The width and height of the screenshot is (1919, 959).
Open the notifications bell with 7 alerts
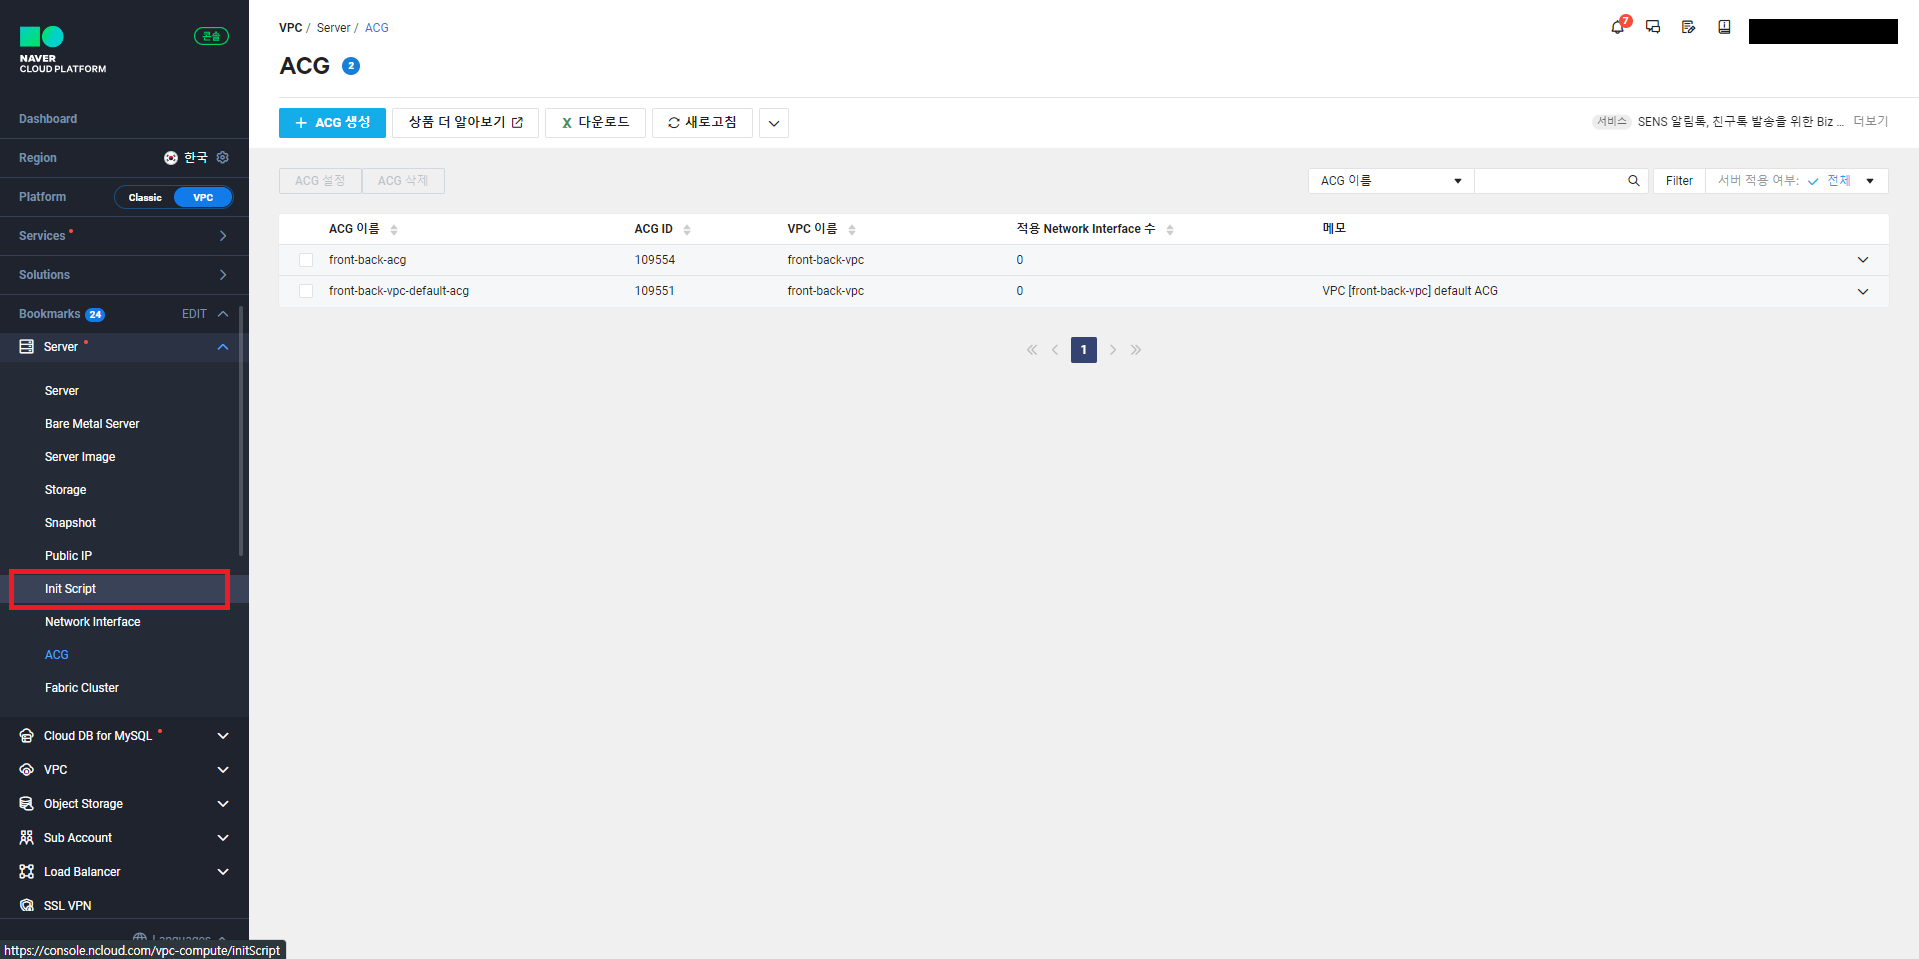[1616, 27]
